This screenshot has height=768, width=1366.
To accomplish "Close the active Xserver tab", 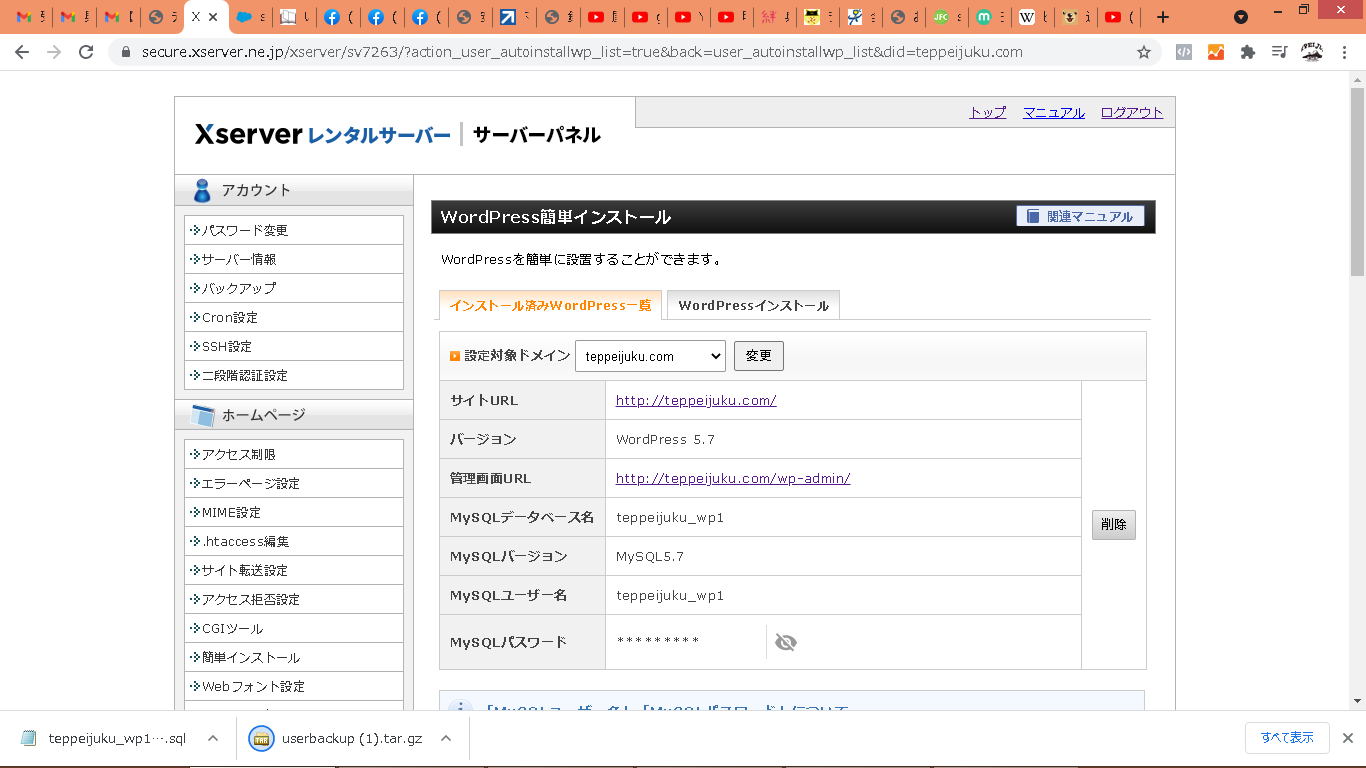I will pos(213,17).
